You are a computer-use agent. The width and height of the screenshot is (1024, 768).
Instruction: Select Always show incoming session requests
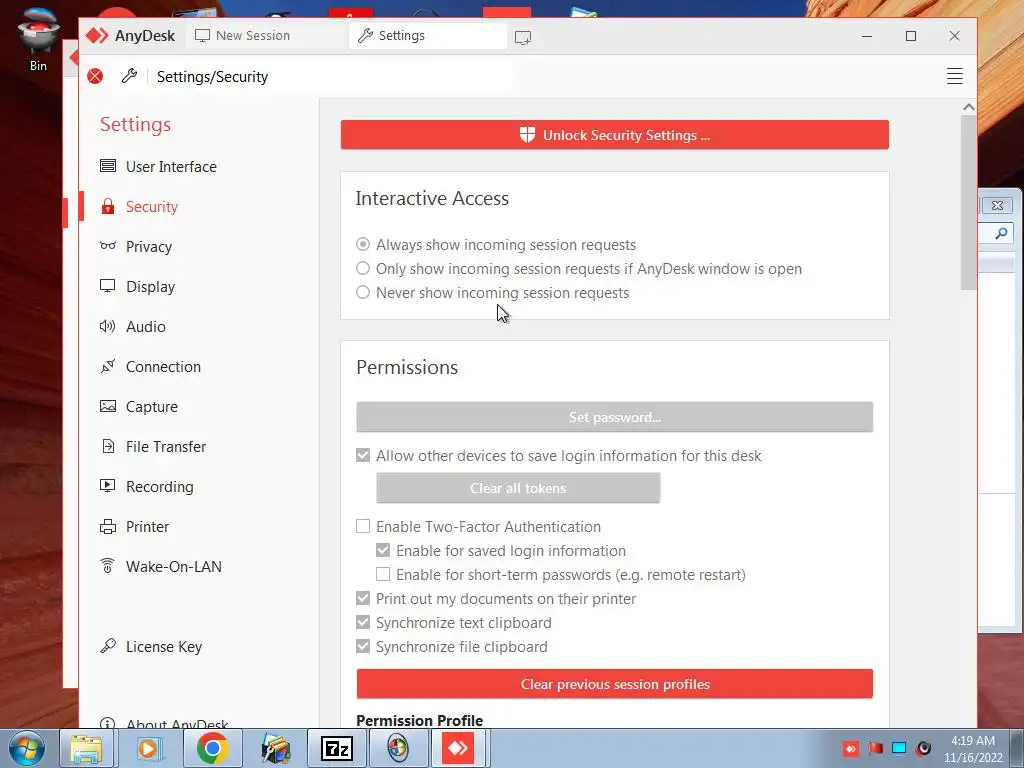click(363, 244)
